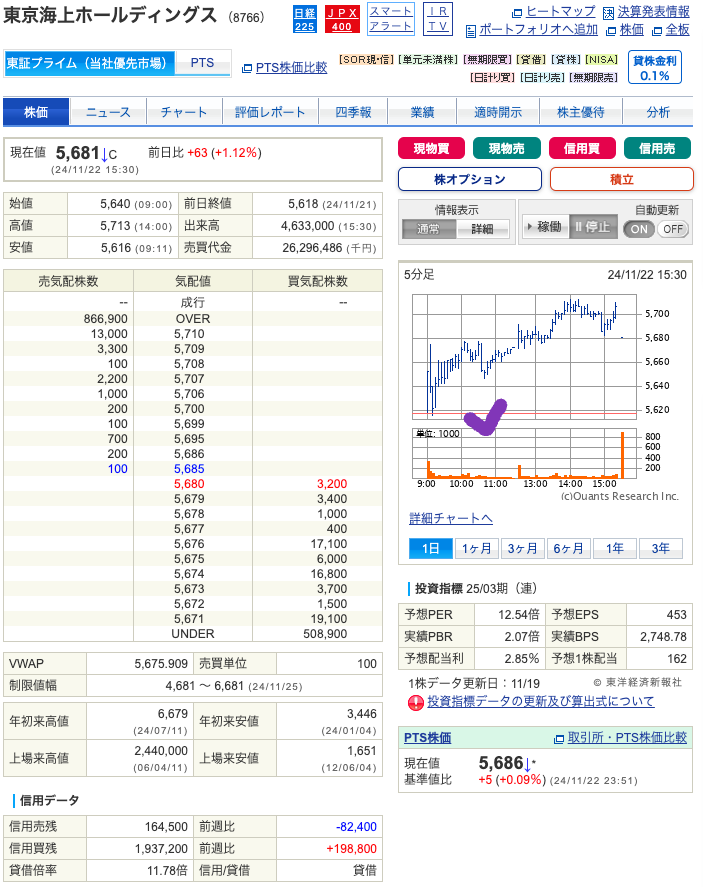Select the 1ヶ月 chart range

[x=476, y=548]
